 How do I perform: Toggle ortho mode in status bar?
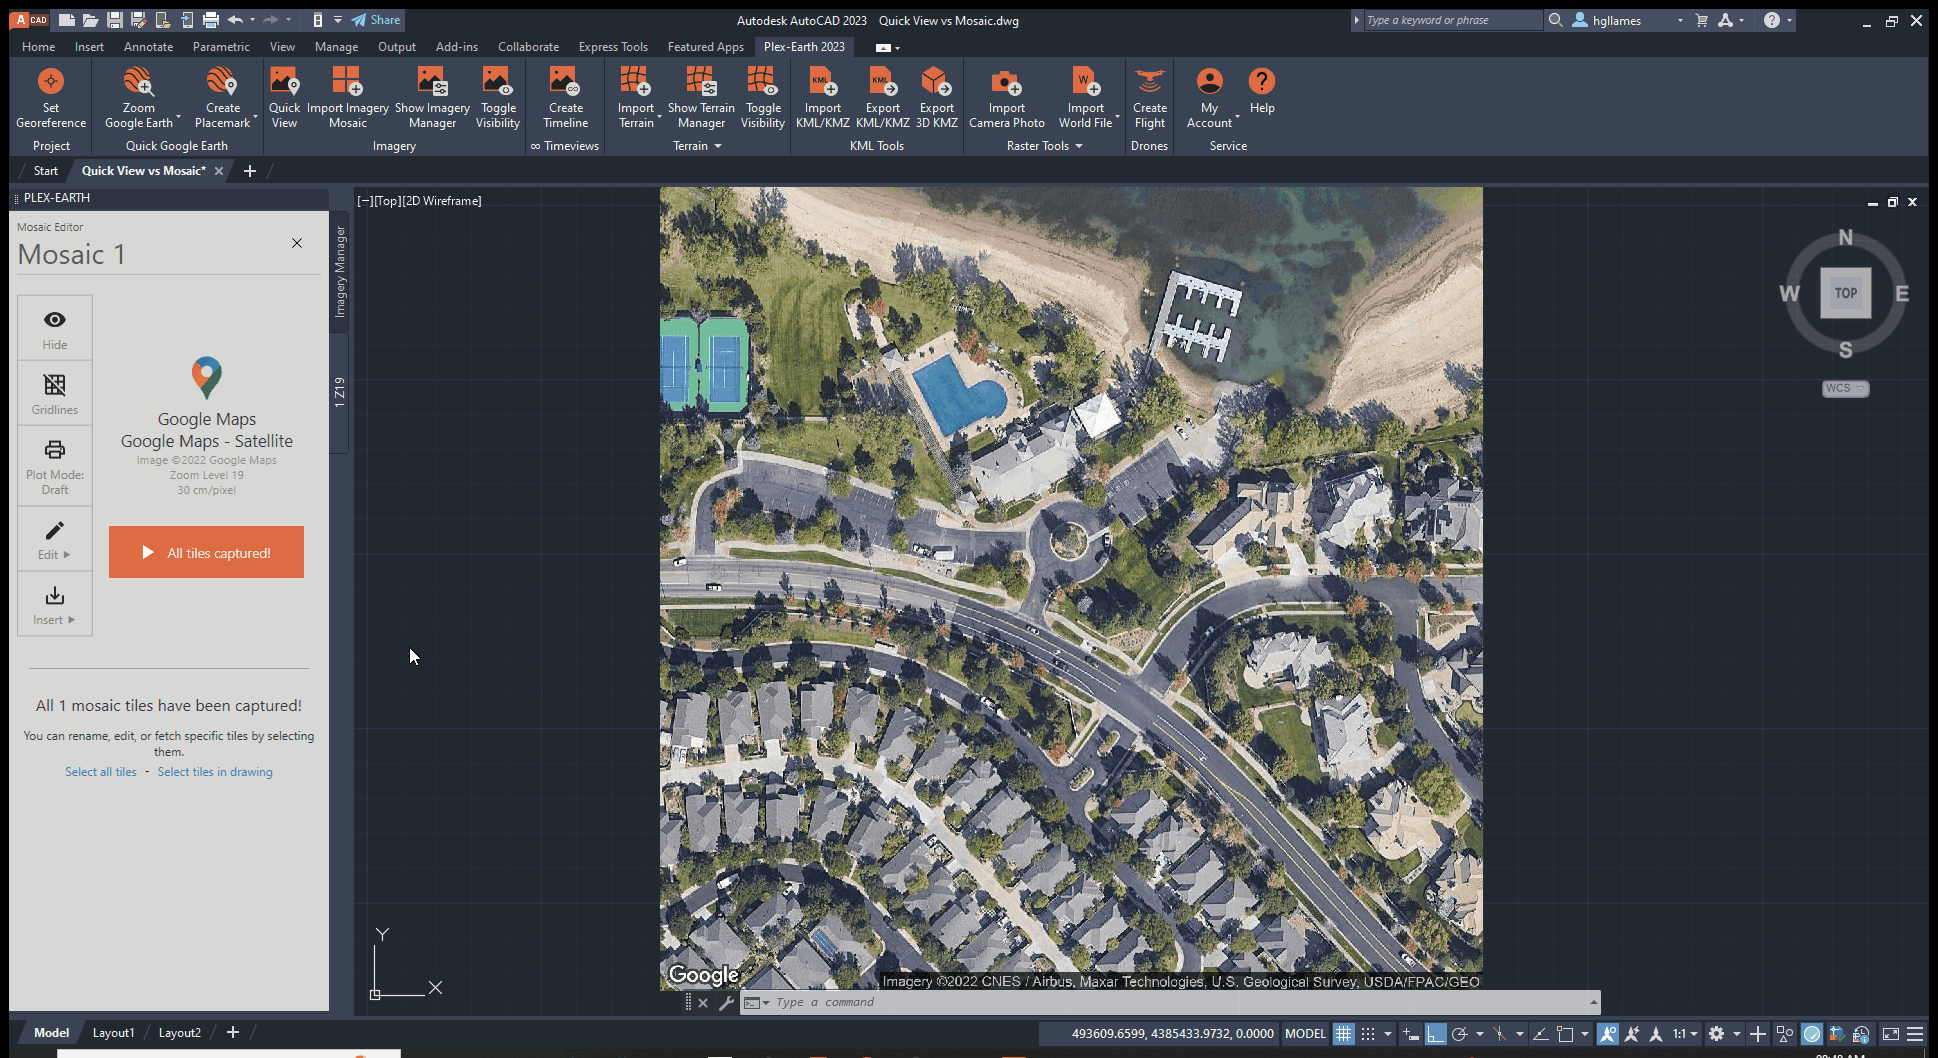[x=1436, y=1034]
